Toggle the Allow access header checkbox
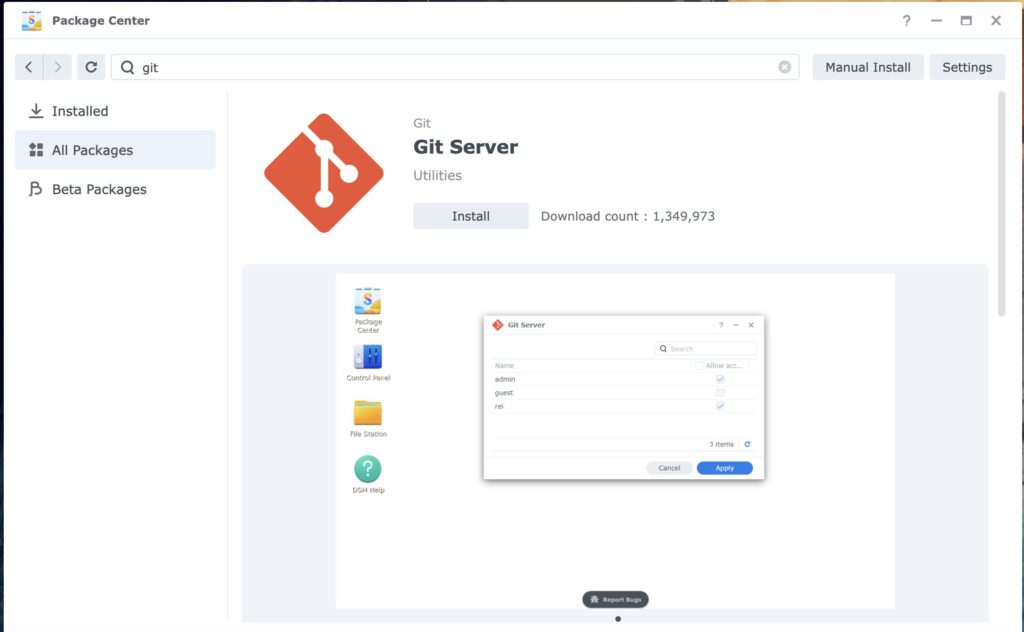Screen dimensions: 1024x632 pyautogui.click(x=699, y=366)
